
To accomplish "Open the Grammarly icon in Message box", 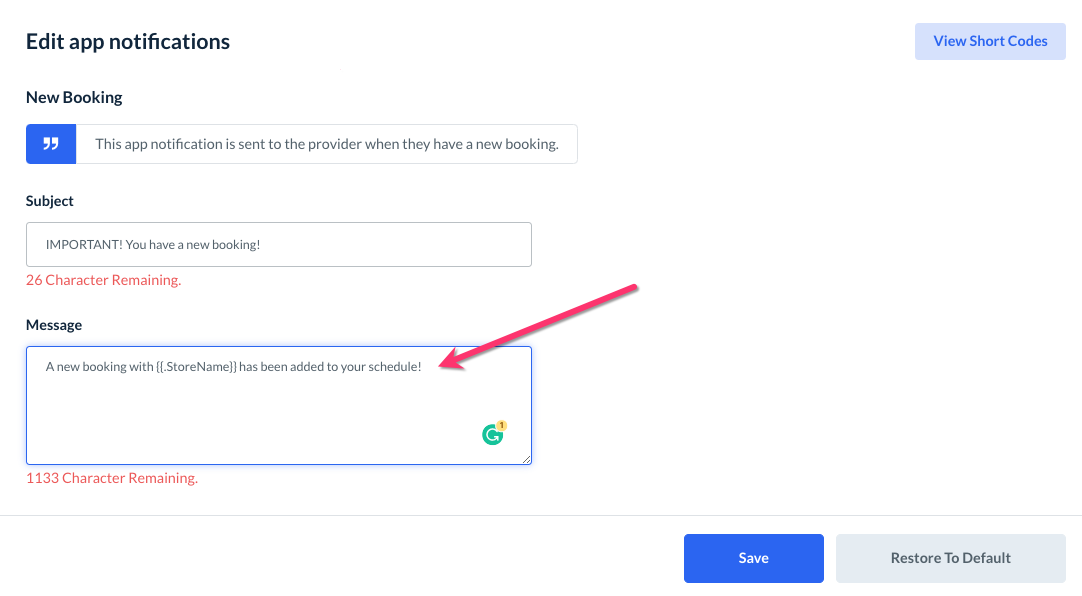I will pos(492,435).
